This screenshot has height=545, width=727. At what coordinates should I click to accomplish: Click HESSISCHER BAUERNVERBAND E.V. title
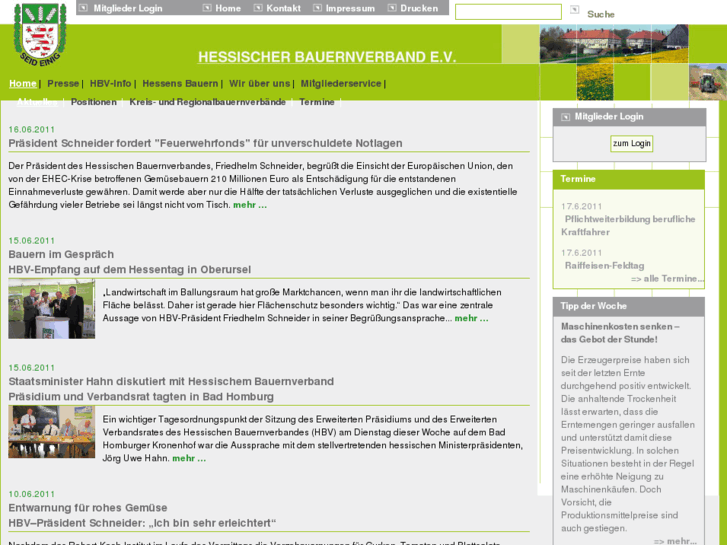pos(327,57)
